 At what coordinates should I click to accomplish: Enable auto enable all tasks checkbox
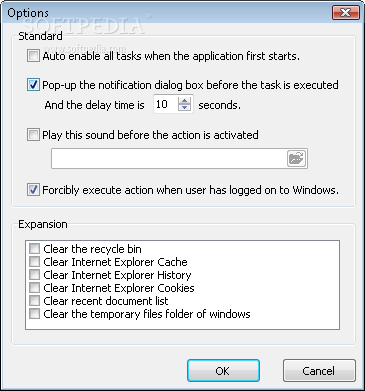(33, 56)
